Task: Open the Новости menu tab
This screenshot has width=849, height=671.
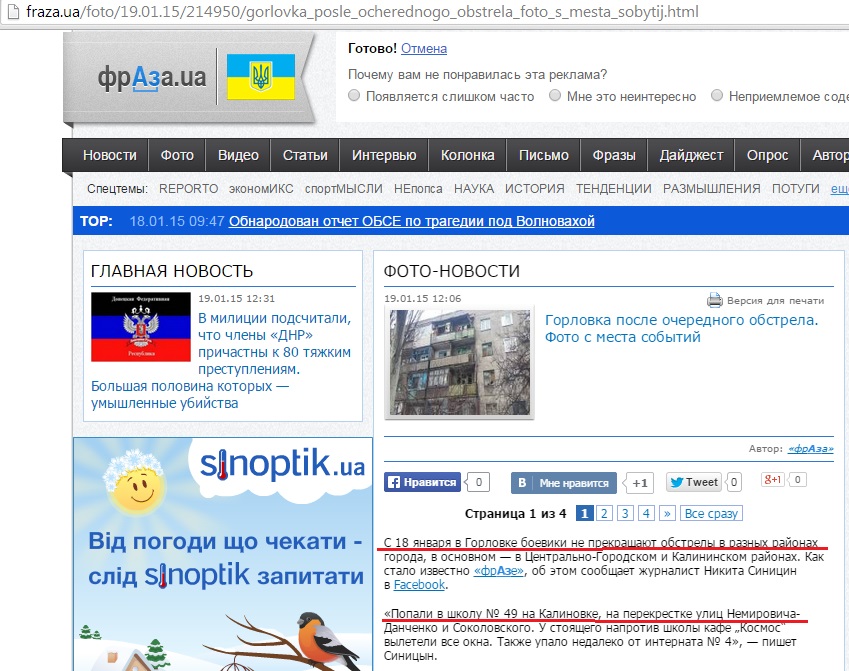Action: tap(110, 155)
